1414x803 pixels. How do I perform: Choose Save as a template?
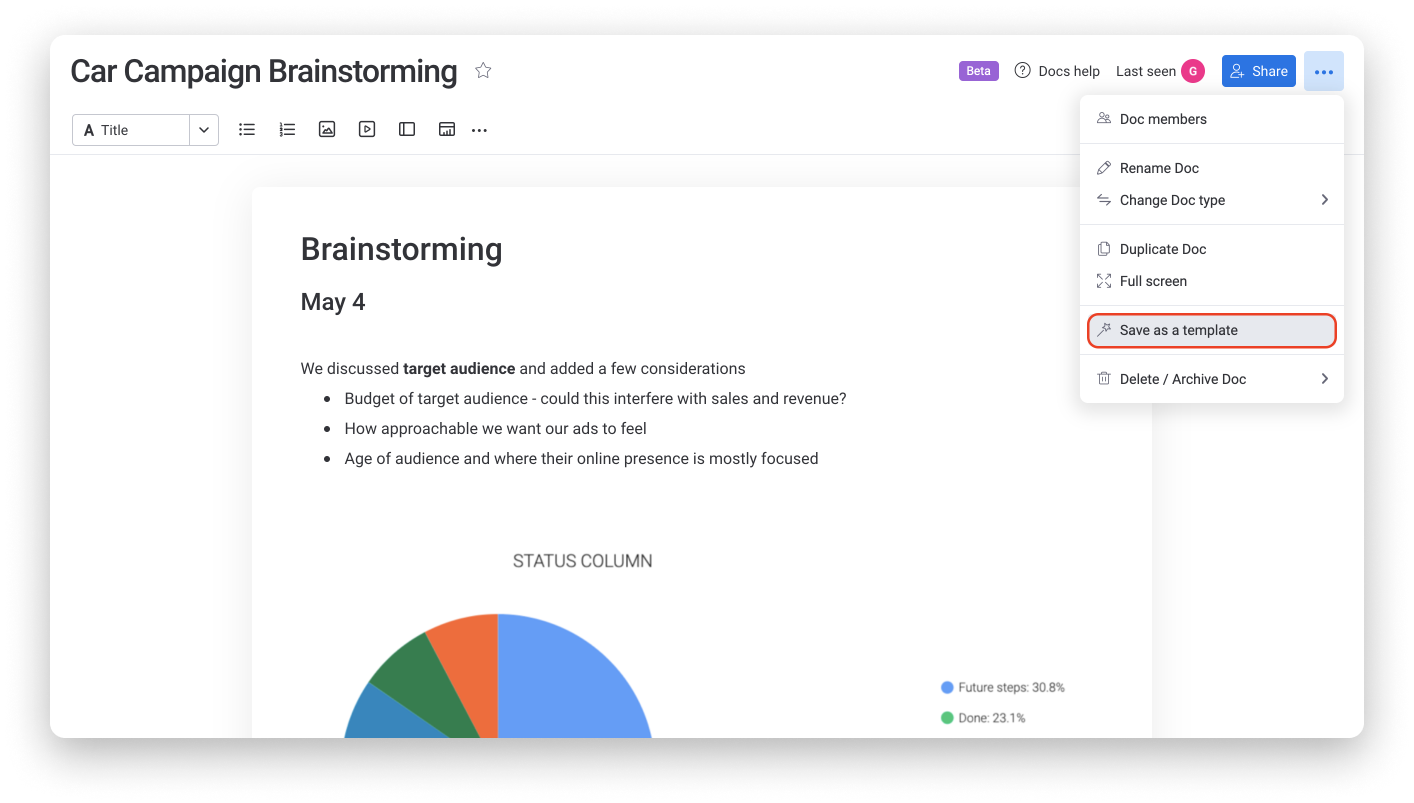(1212, 330)
